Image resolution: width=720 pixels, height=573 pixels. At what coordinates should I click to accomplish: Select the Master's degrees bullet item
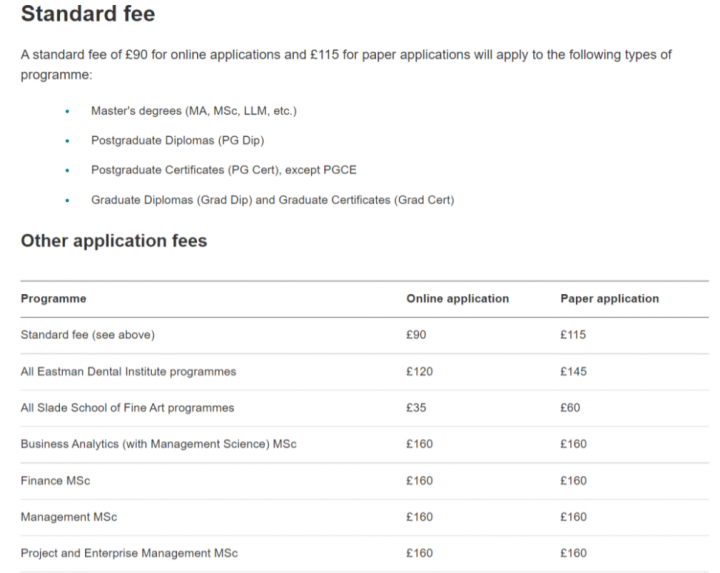tap(194, 110)
